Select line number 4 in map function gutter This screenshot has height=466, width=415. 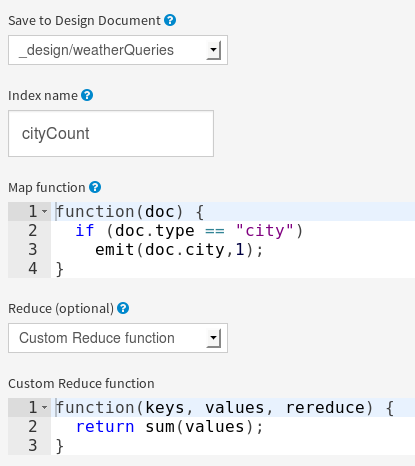(x=32, y=269)
